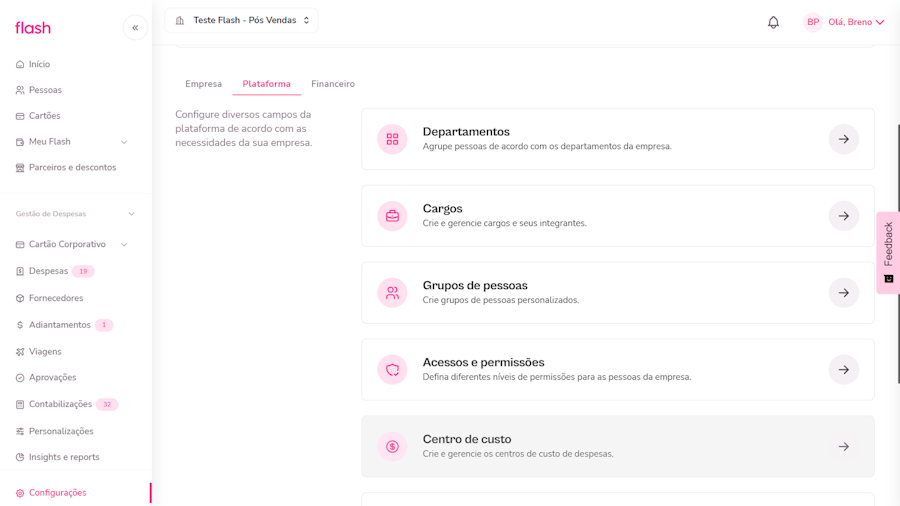Click the page vertical scrollbar
900x506 pixels.
pos(898,254)
